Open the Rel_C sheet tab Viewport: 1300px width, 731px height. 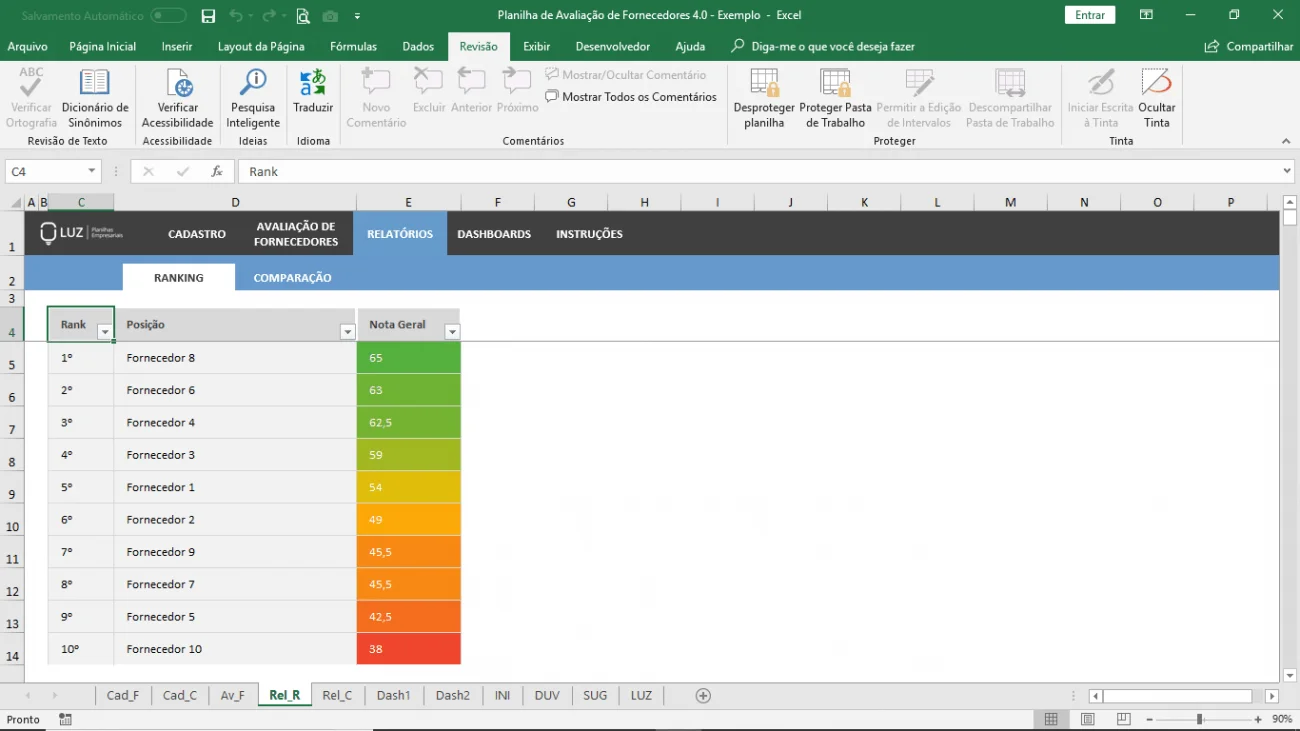tap(337, 696)
